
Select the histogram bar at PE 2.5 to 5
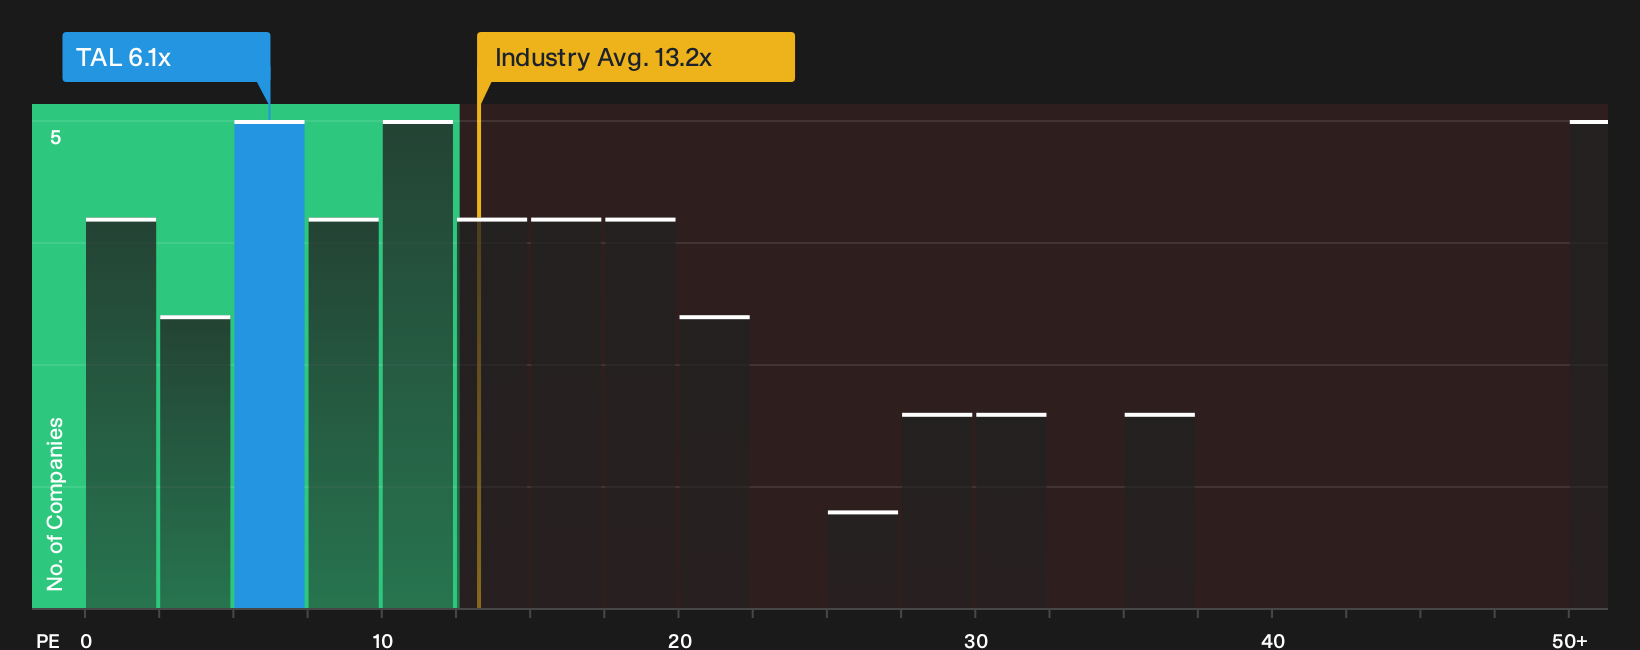pyautogui.click(x=195, y=462)
